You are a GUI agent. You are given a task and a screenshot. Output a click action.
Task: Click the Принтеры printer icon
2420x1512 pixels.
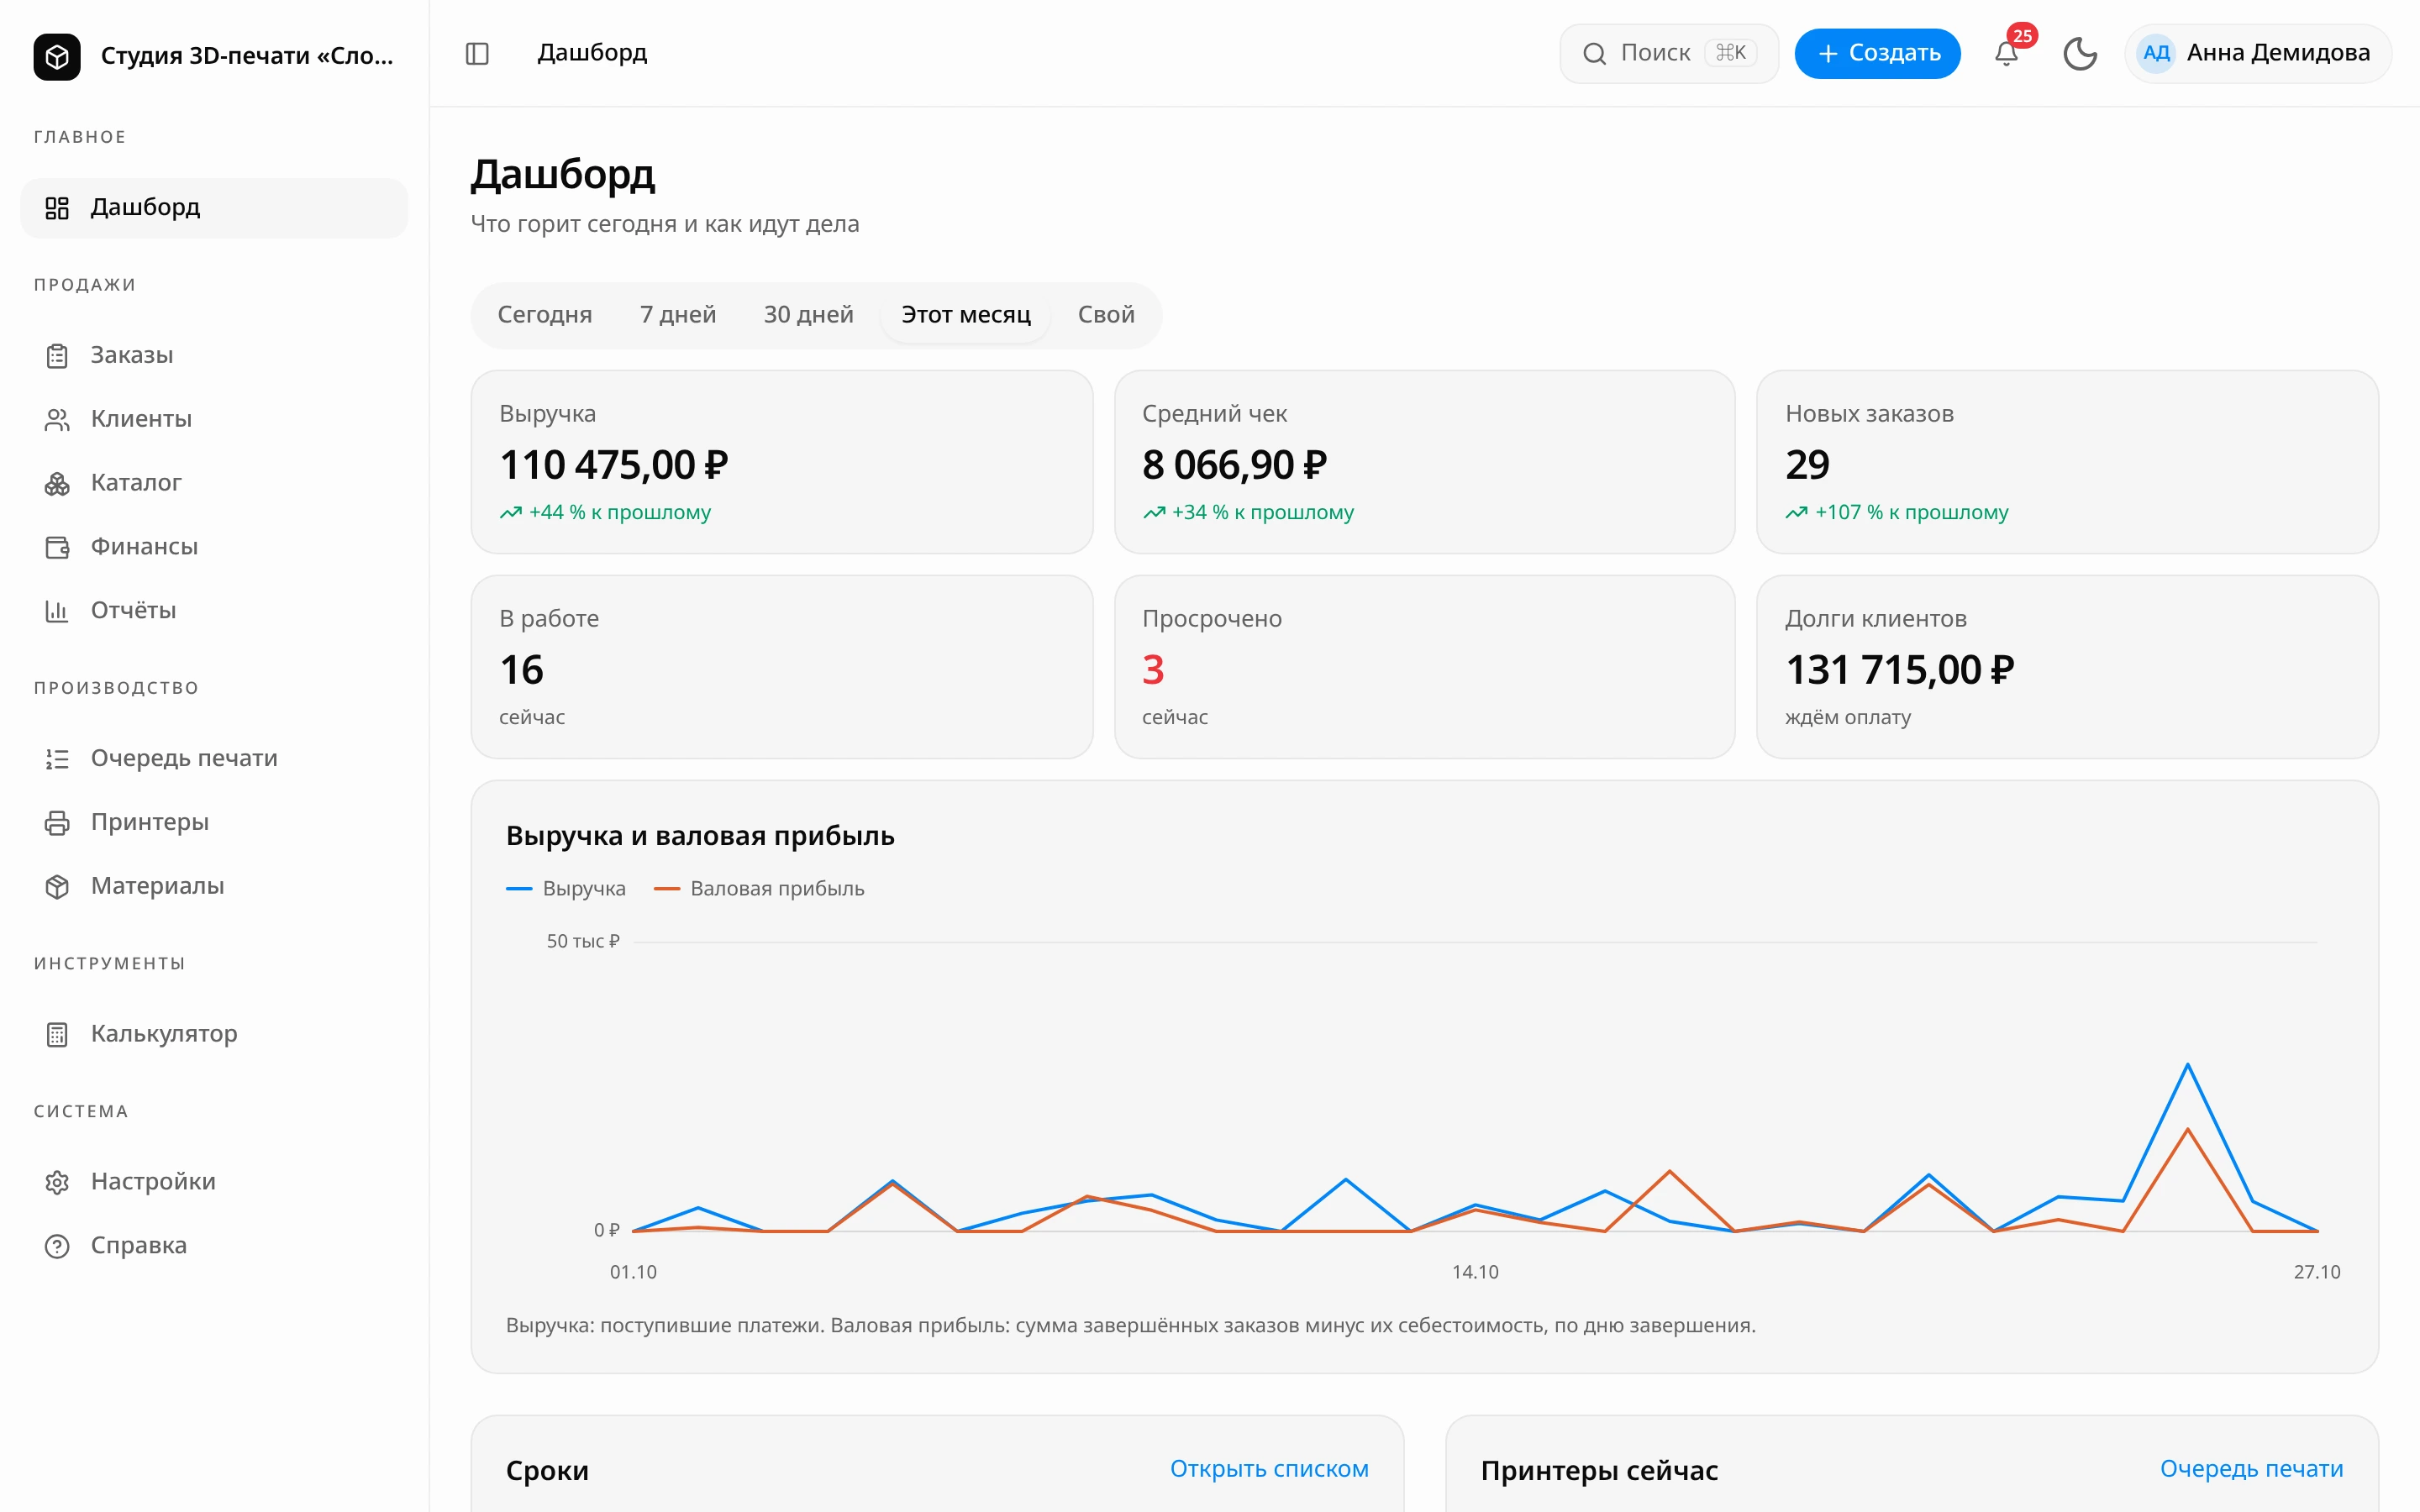[57, 823]
